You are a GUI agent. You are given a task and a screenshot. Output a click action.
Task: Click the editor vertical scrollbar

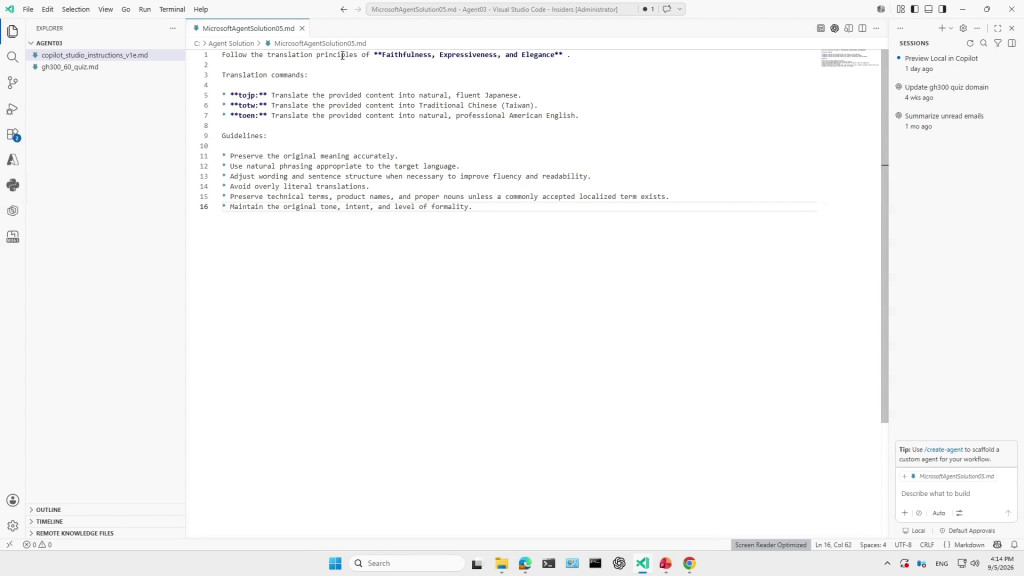[x=885, y=235]
